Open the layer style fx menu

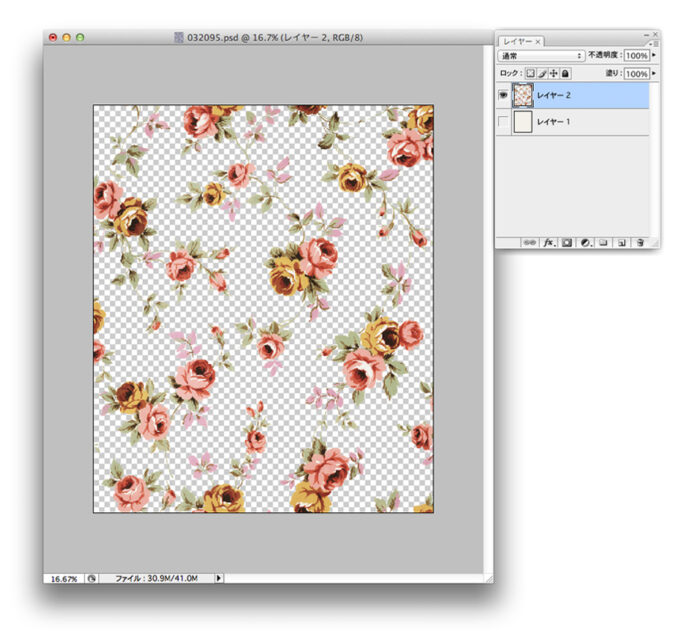[548, 242]
